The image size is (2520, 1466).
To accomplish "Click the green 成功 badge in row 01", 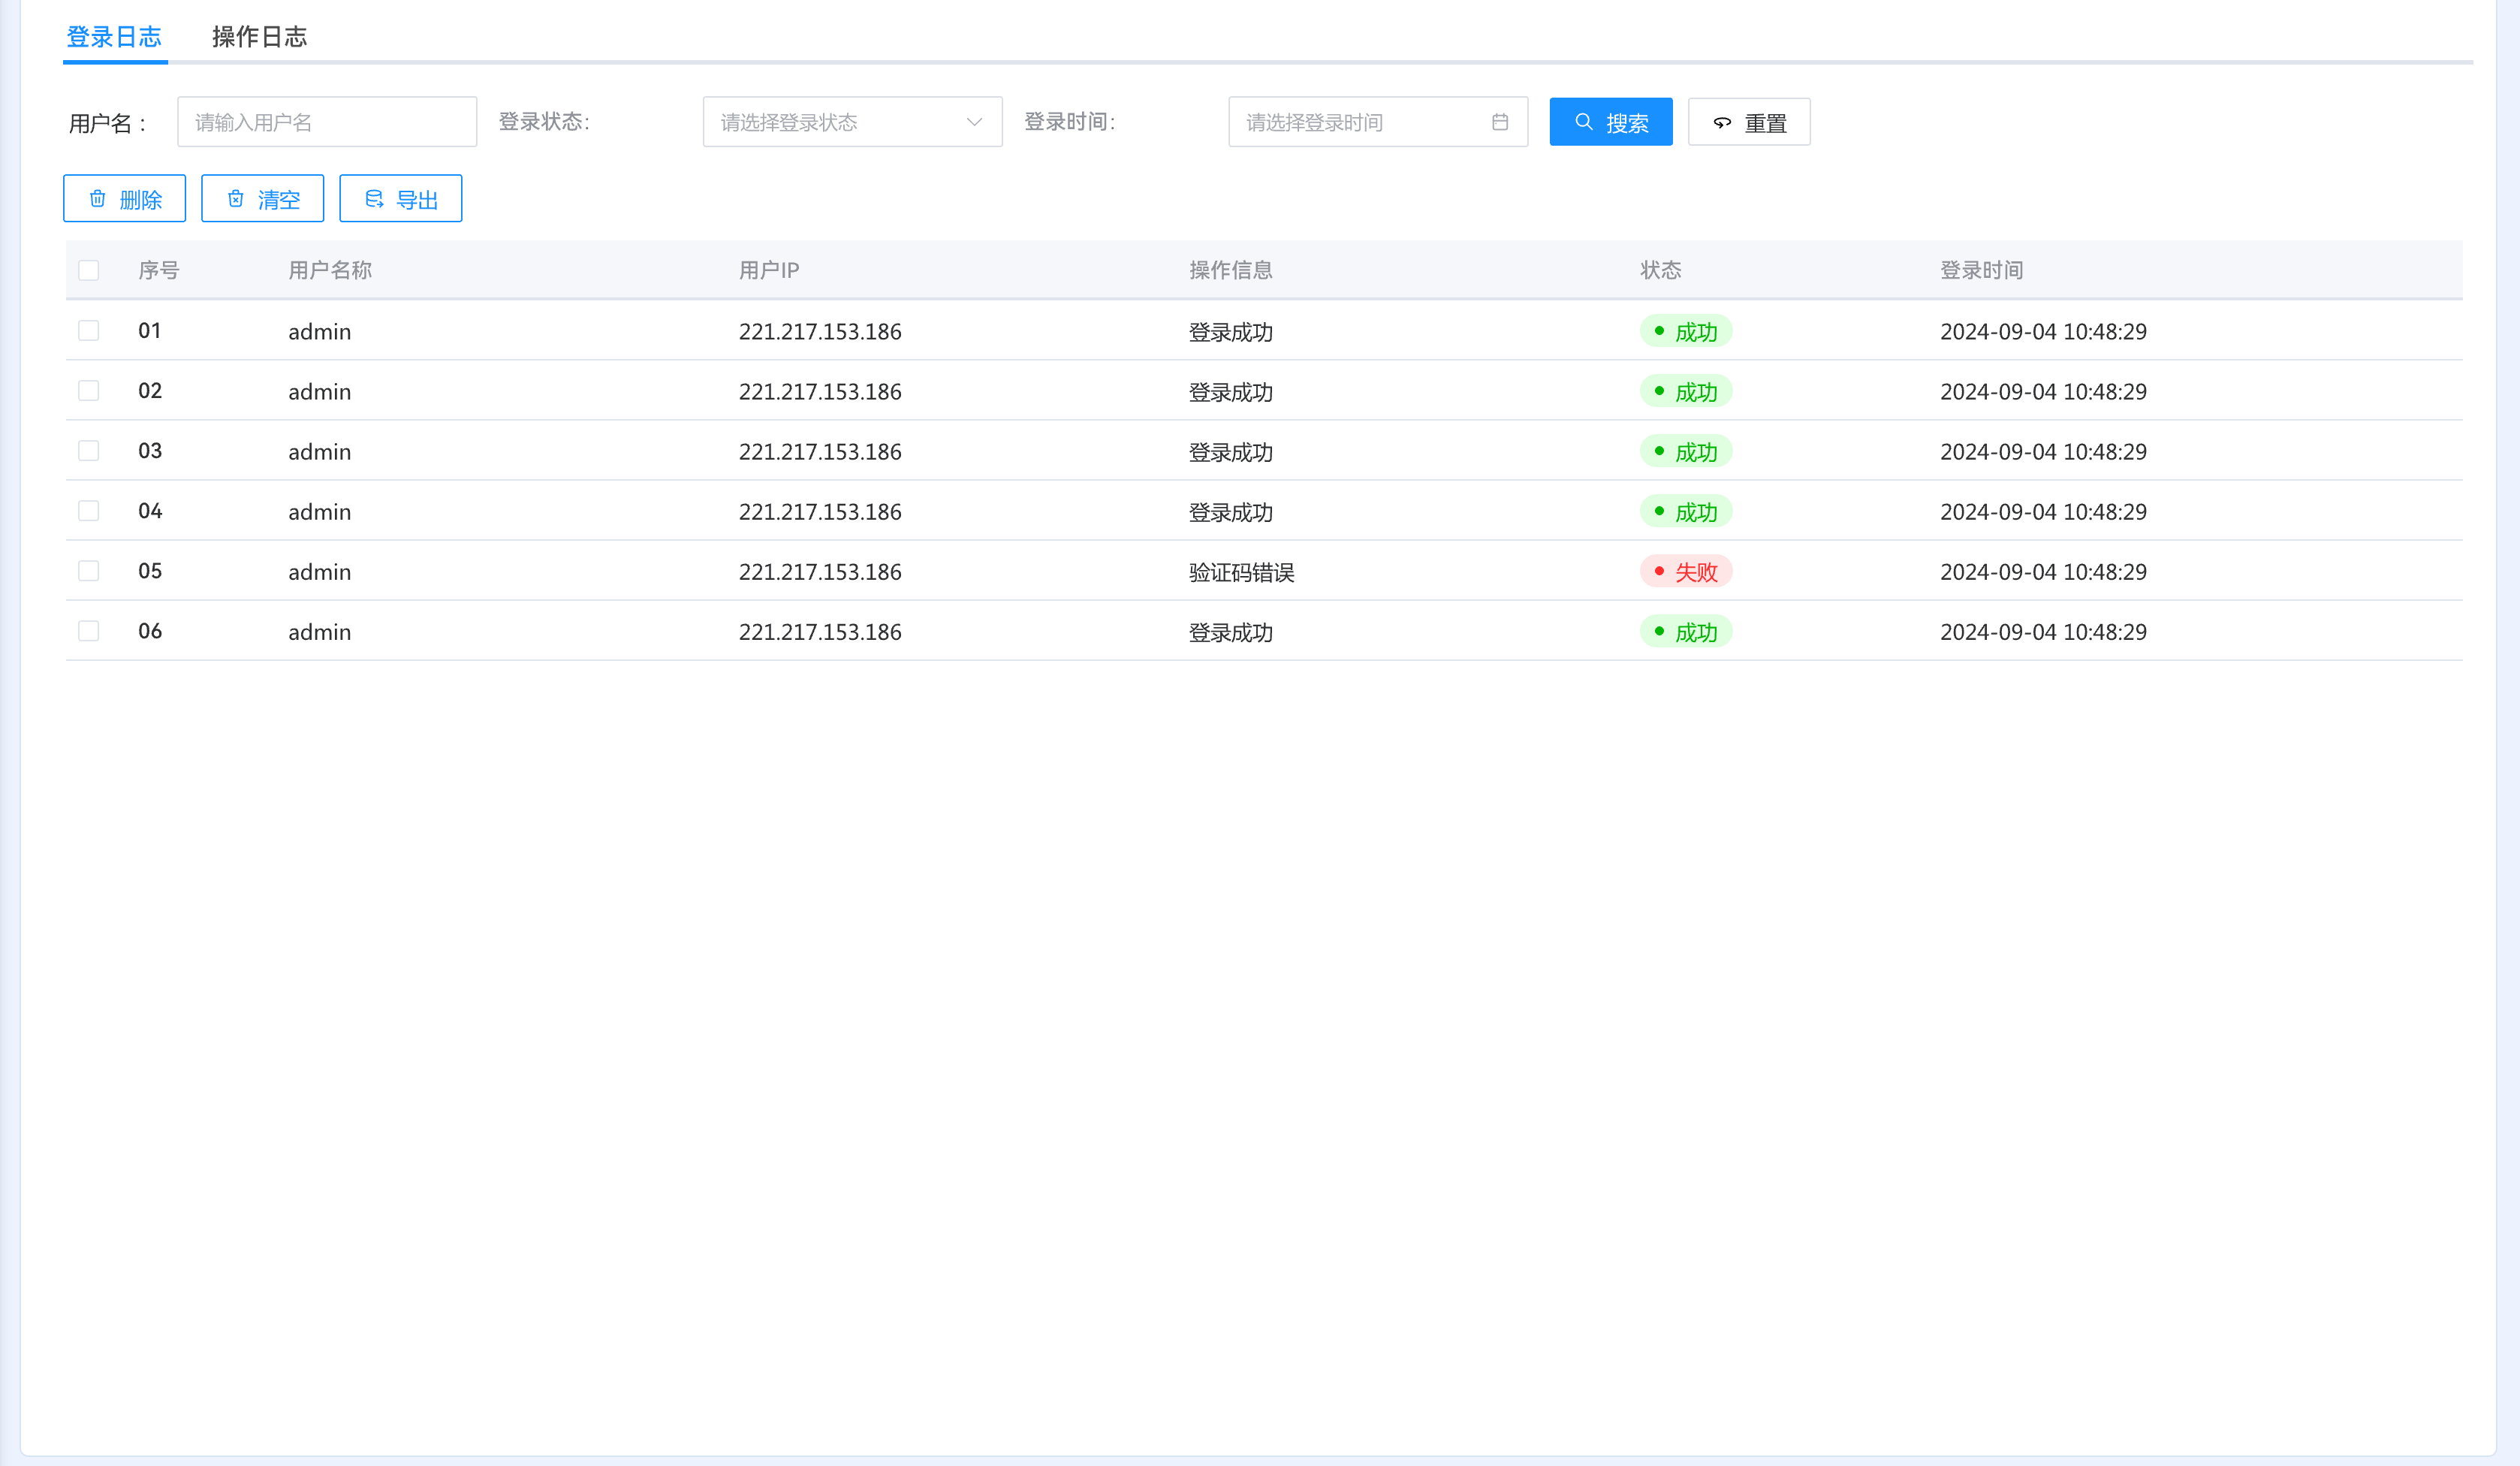I will click(x=1686, y=332).
